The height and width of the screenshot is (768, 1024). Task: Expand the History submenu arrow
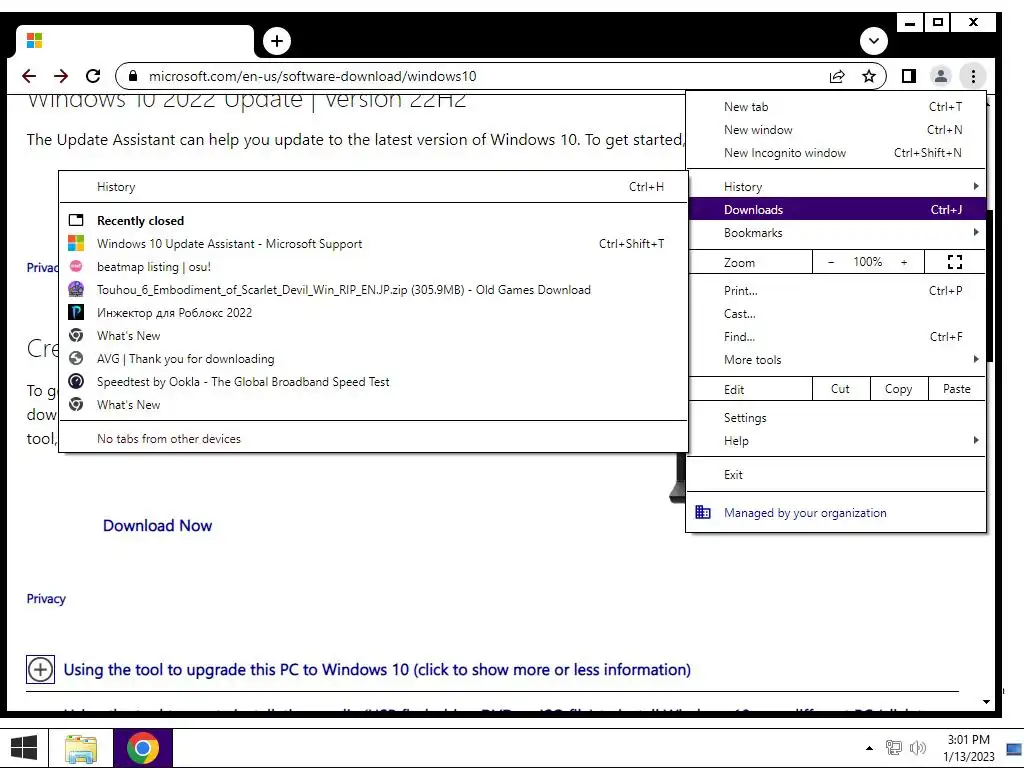(976, 187)
